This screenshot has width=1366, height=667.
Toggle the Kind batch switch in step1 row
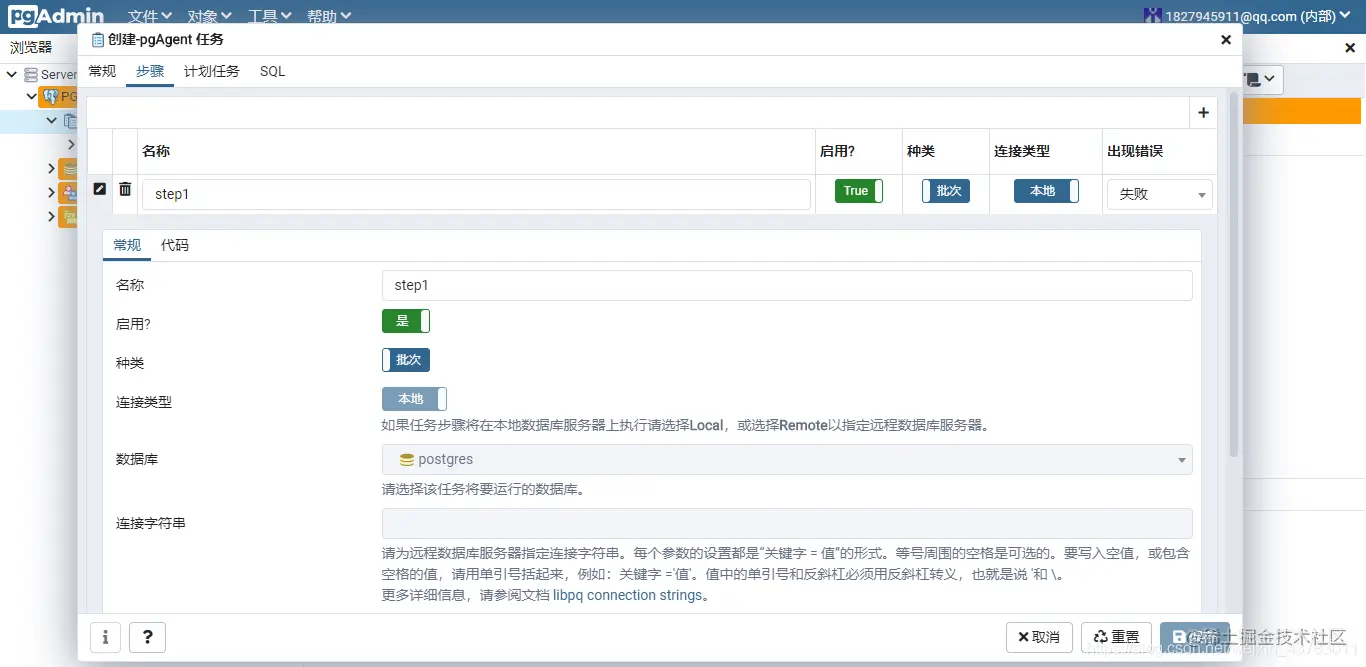[x=946, y=191]
